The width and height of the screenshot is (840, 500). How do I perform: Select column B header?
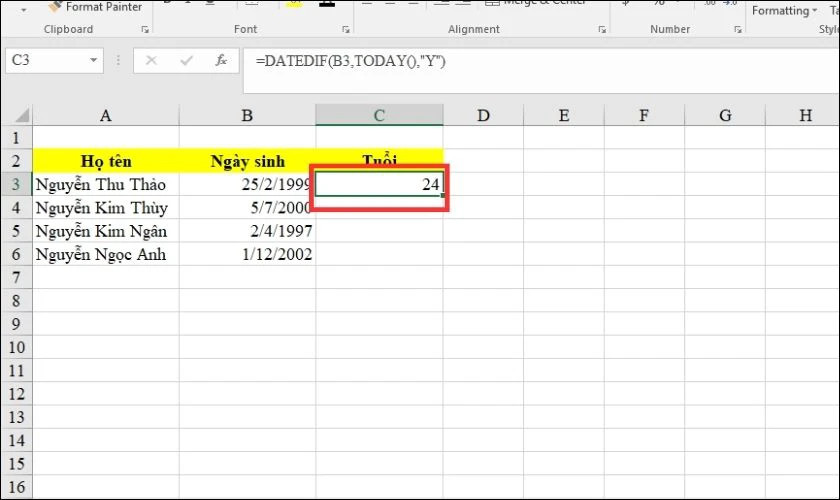[x=247, y=115]
